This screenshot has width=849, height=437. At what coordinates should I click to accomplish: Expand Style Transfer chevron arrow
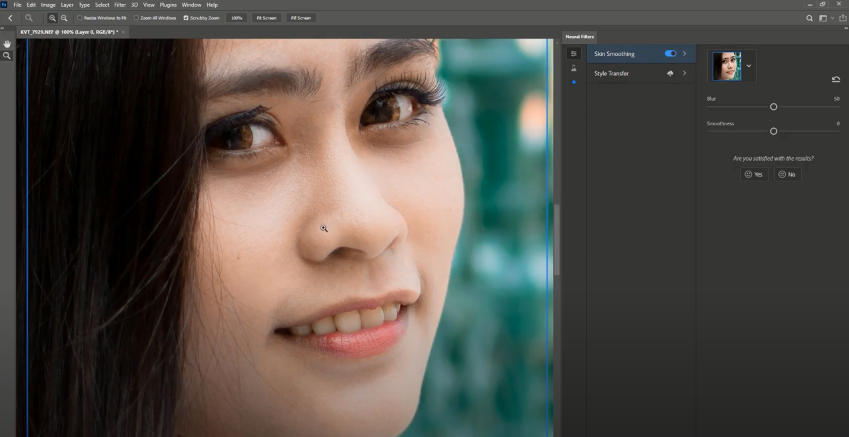tap(684, 73)
